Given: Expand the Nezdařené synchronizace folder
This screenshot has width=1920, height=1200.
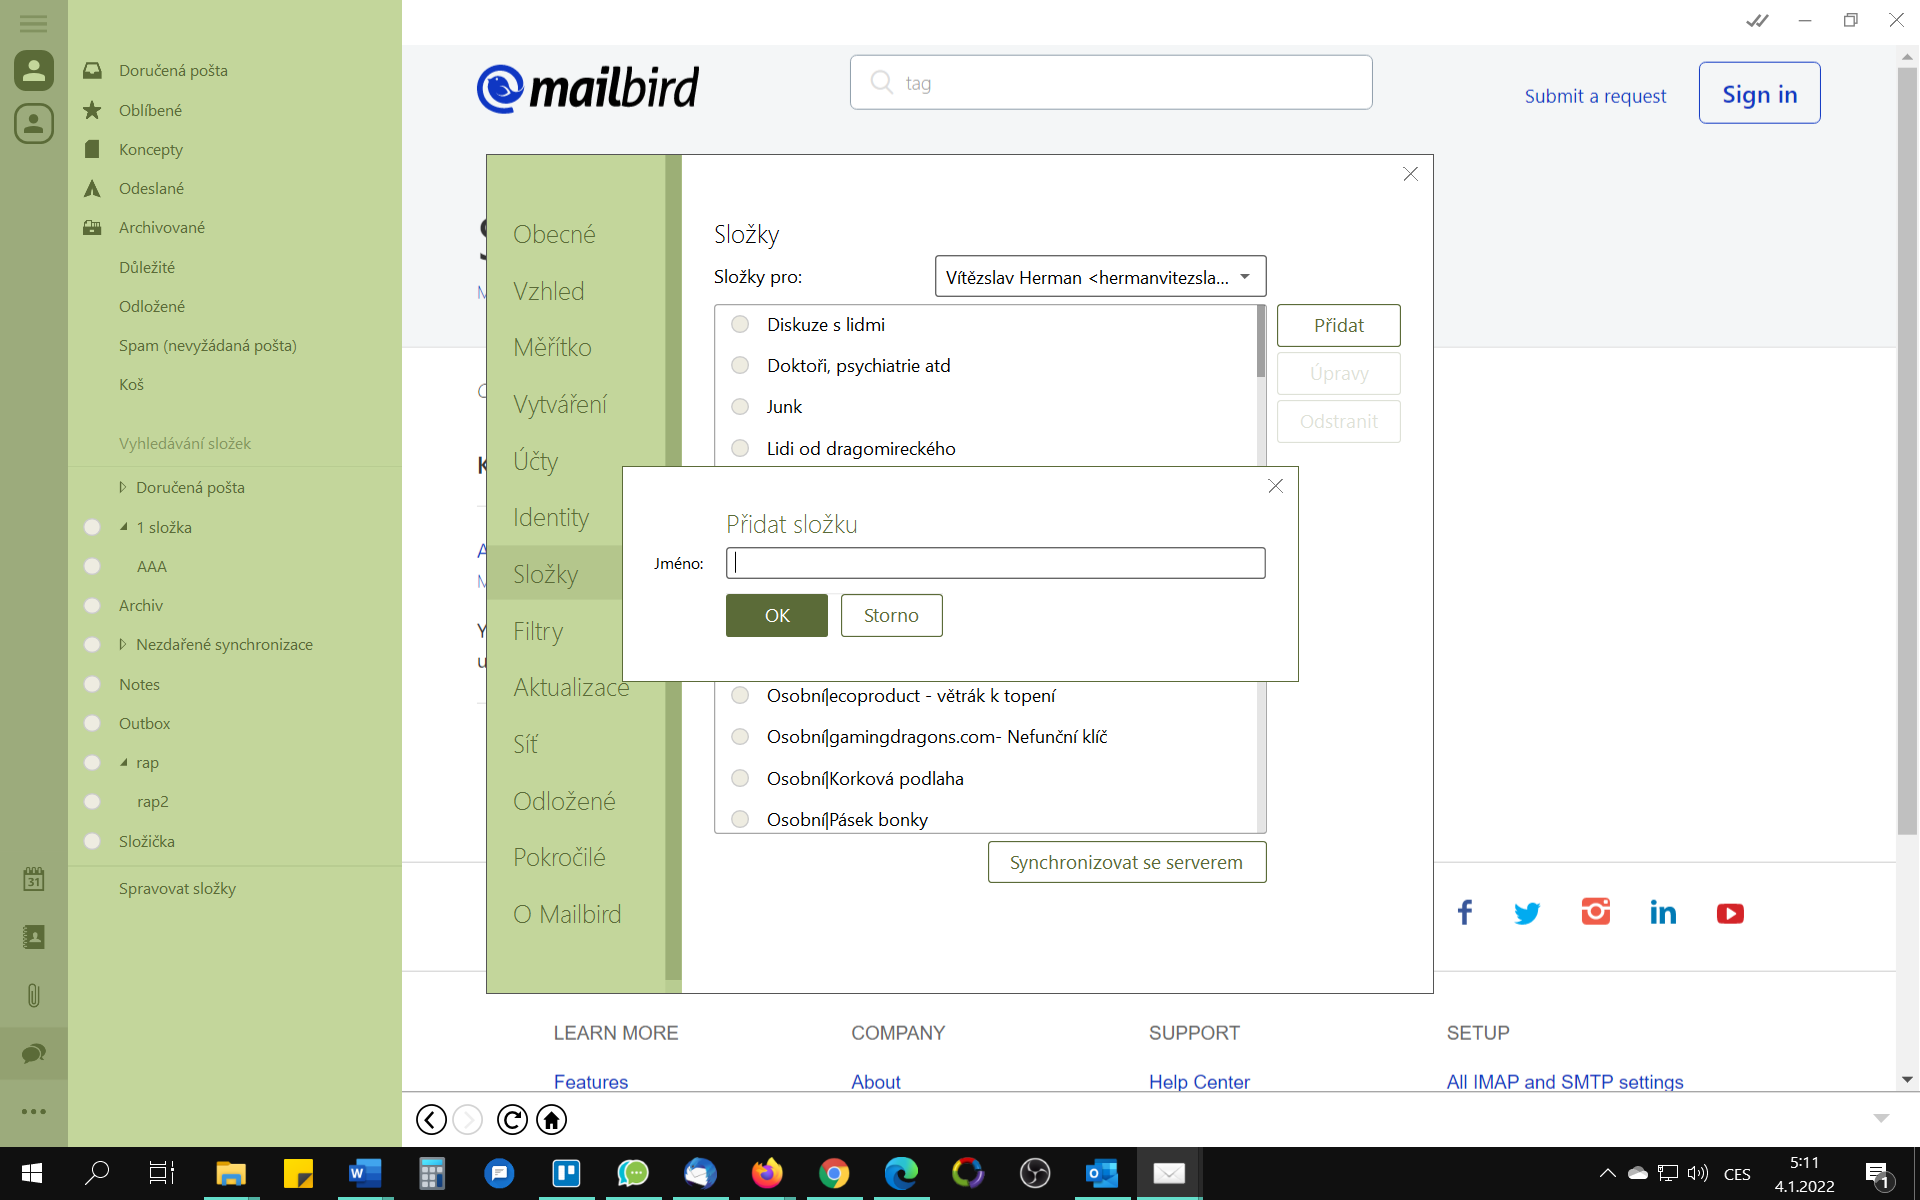Looking at the screenshot, I should tap(123, 645).
